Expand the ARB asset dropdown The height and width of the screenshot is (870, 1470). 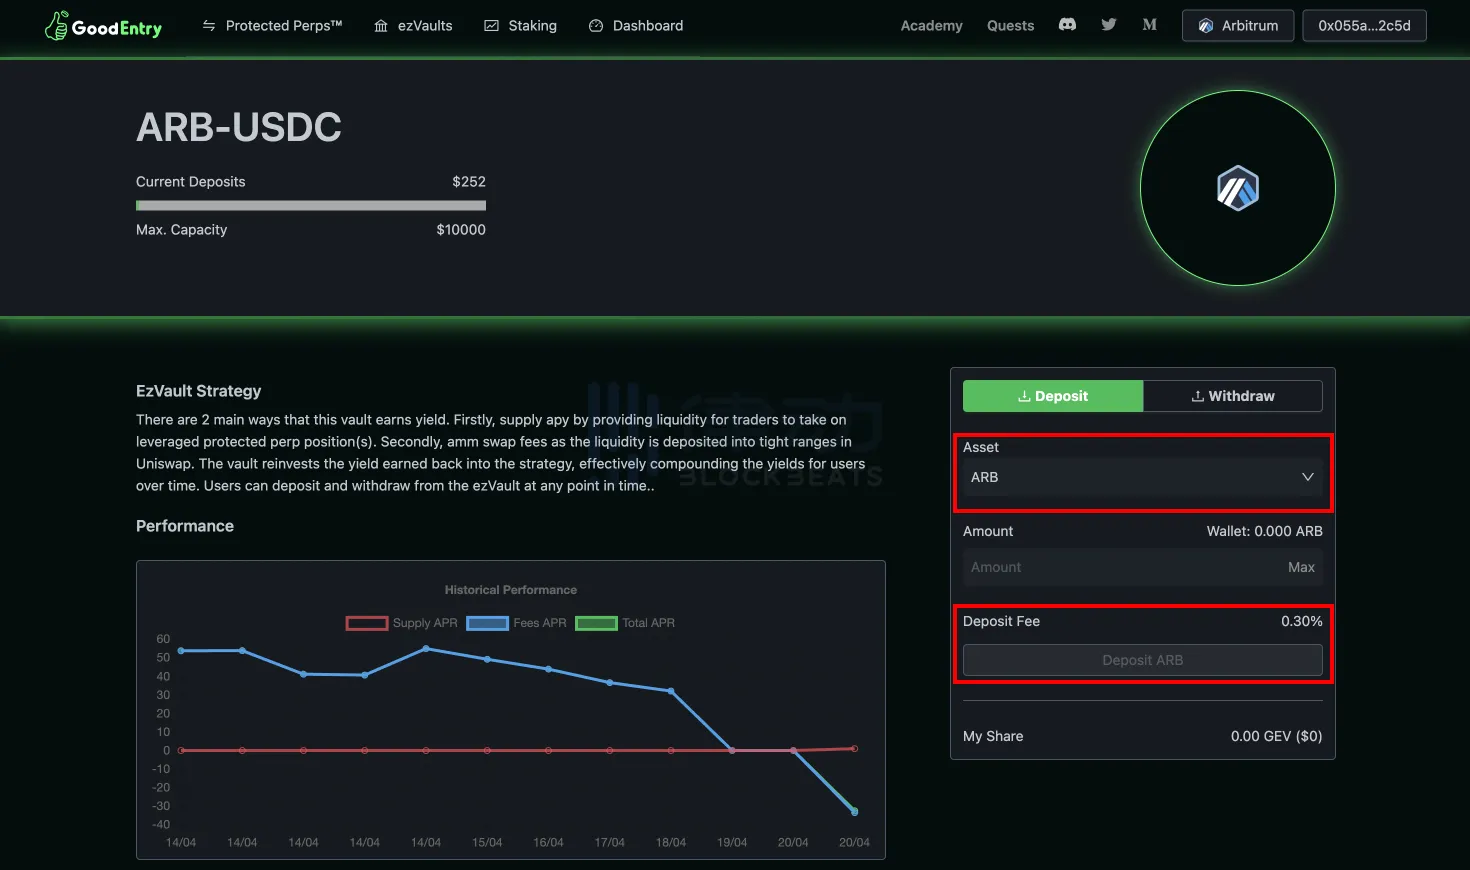pos(1142,477)
